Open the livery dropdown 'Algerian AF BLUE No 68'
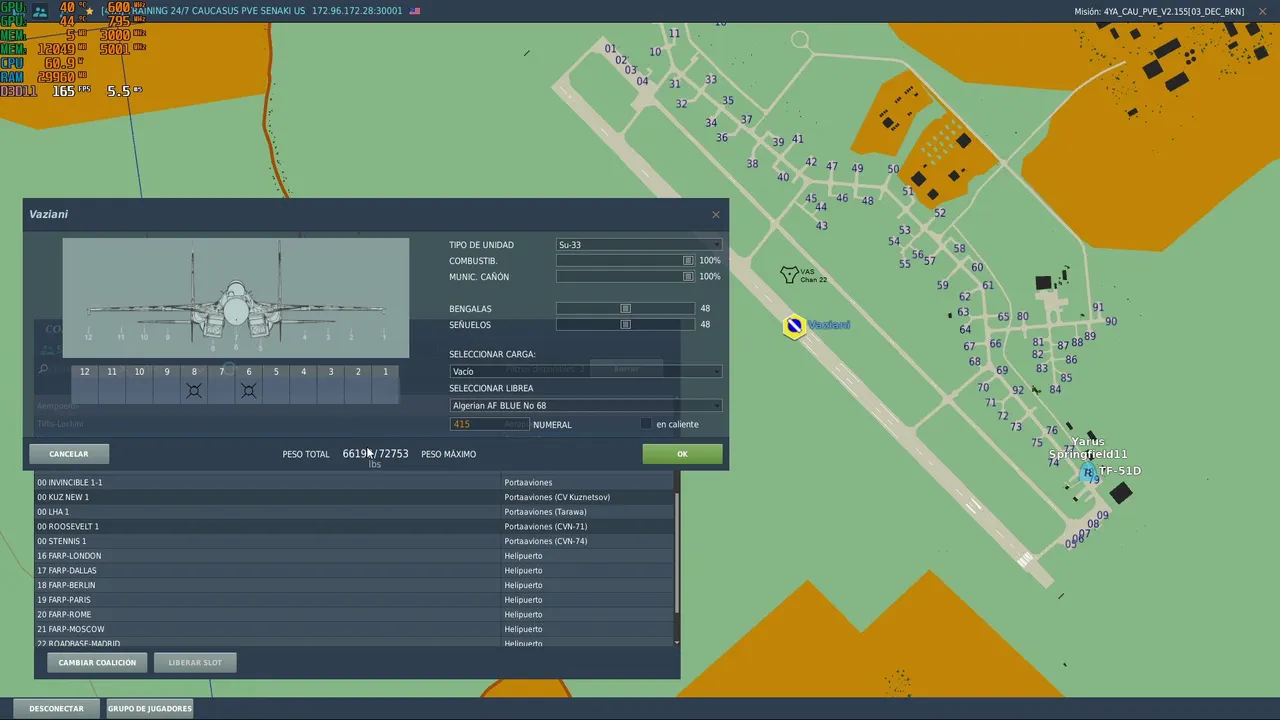Screen dimensions: 1280x720 [586, 405]
